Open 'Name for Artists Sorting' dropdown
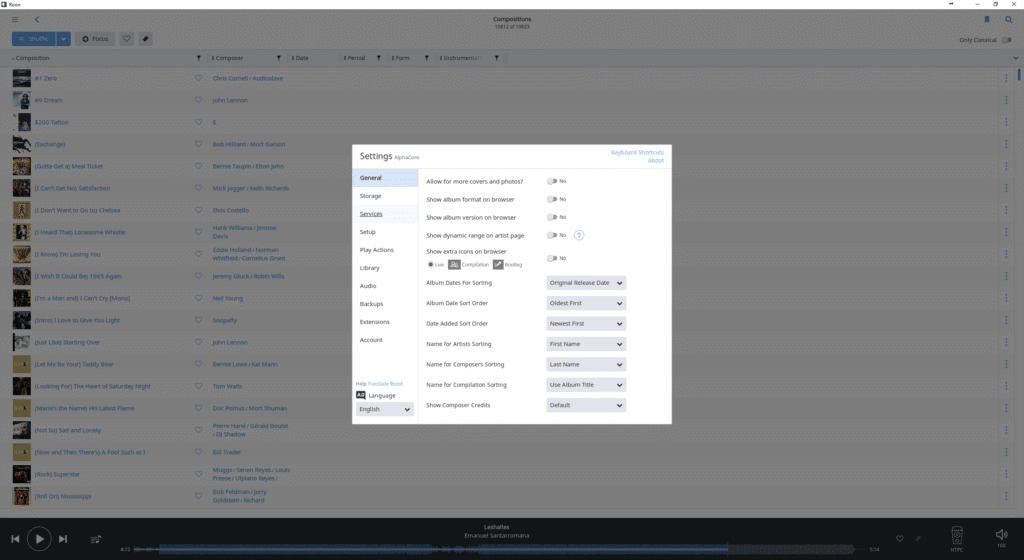 (x=586, y=343)
